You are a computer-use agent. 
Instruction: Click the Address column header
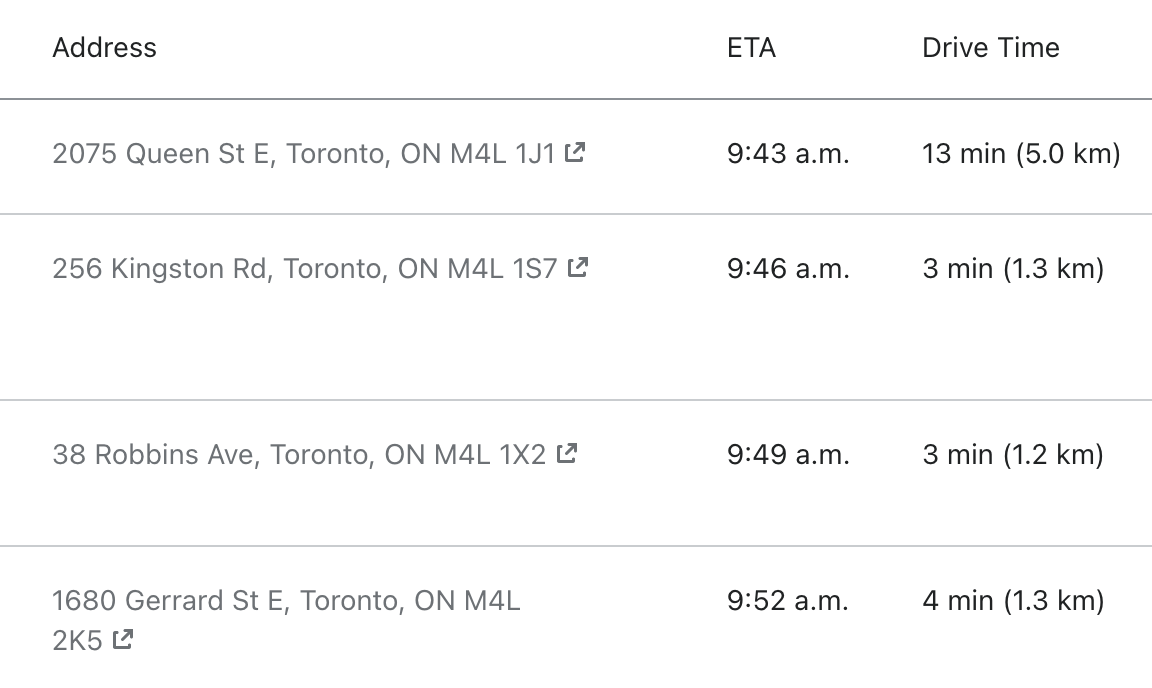[x=104, y=48]
